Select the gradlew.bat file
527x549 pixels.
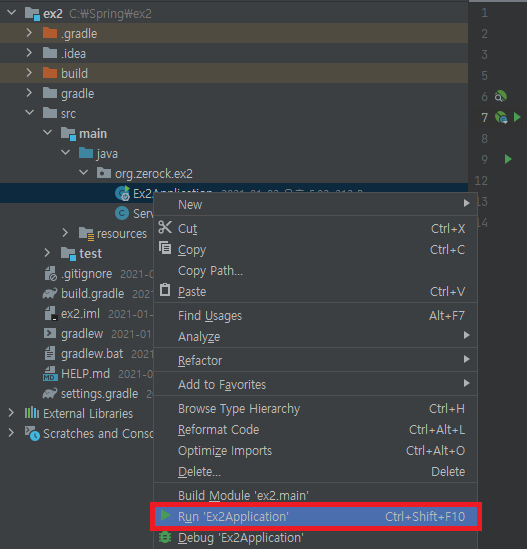click(x=92, y=354)
